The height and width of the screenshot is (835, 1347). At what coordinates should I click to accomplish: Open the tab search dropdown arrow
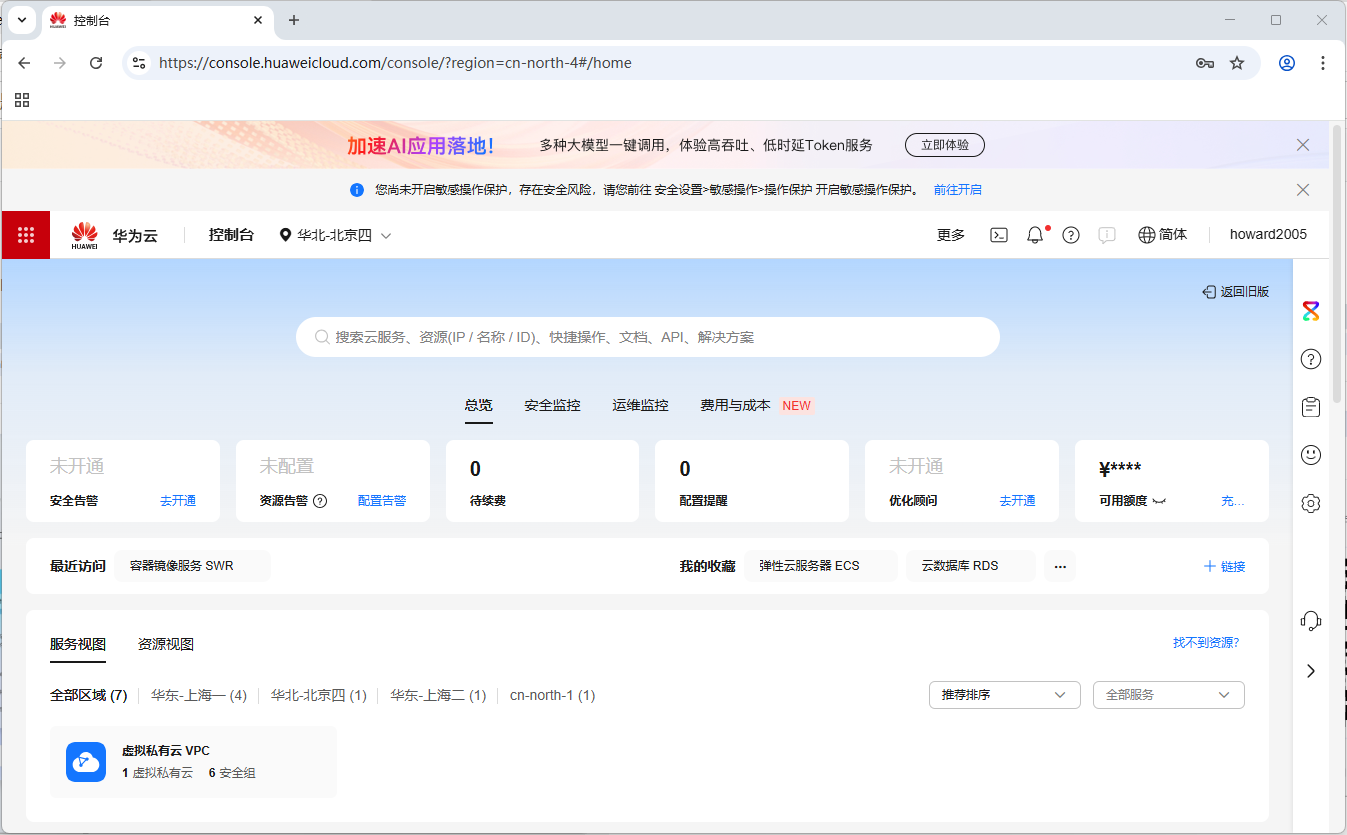pos(22,20)
